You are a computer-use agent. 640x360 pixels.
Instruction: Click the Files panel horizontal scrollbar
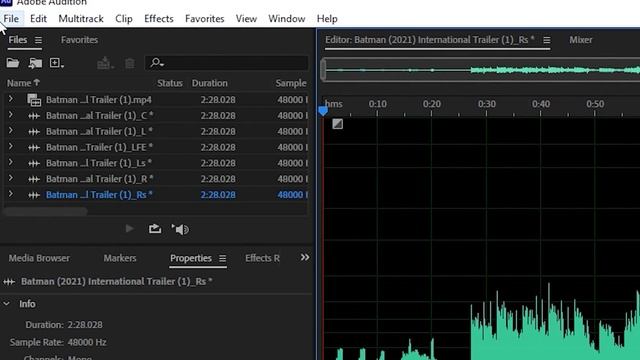coord(45,211)
